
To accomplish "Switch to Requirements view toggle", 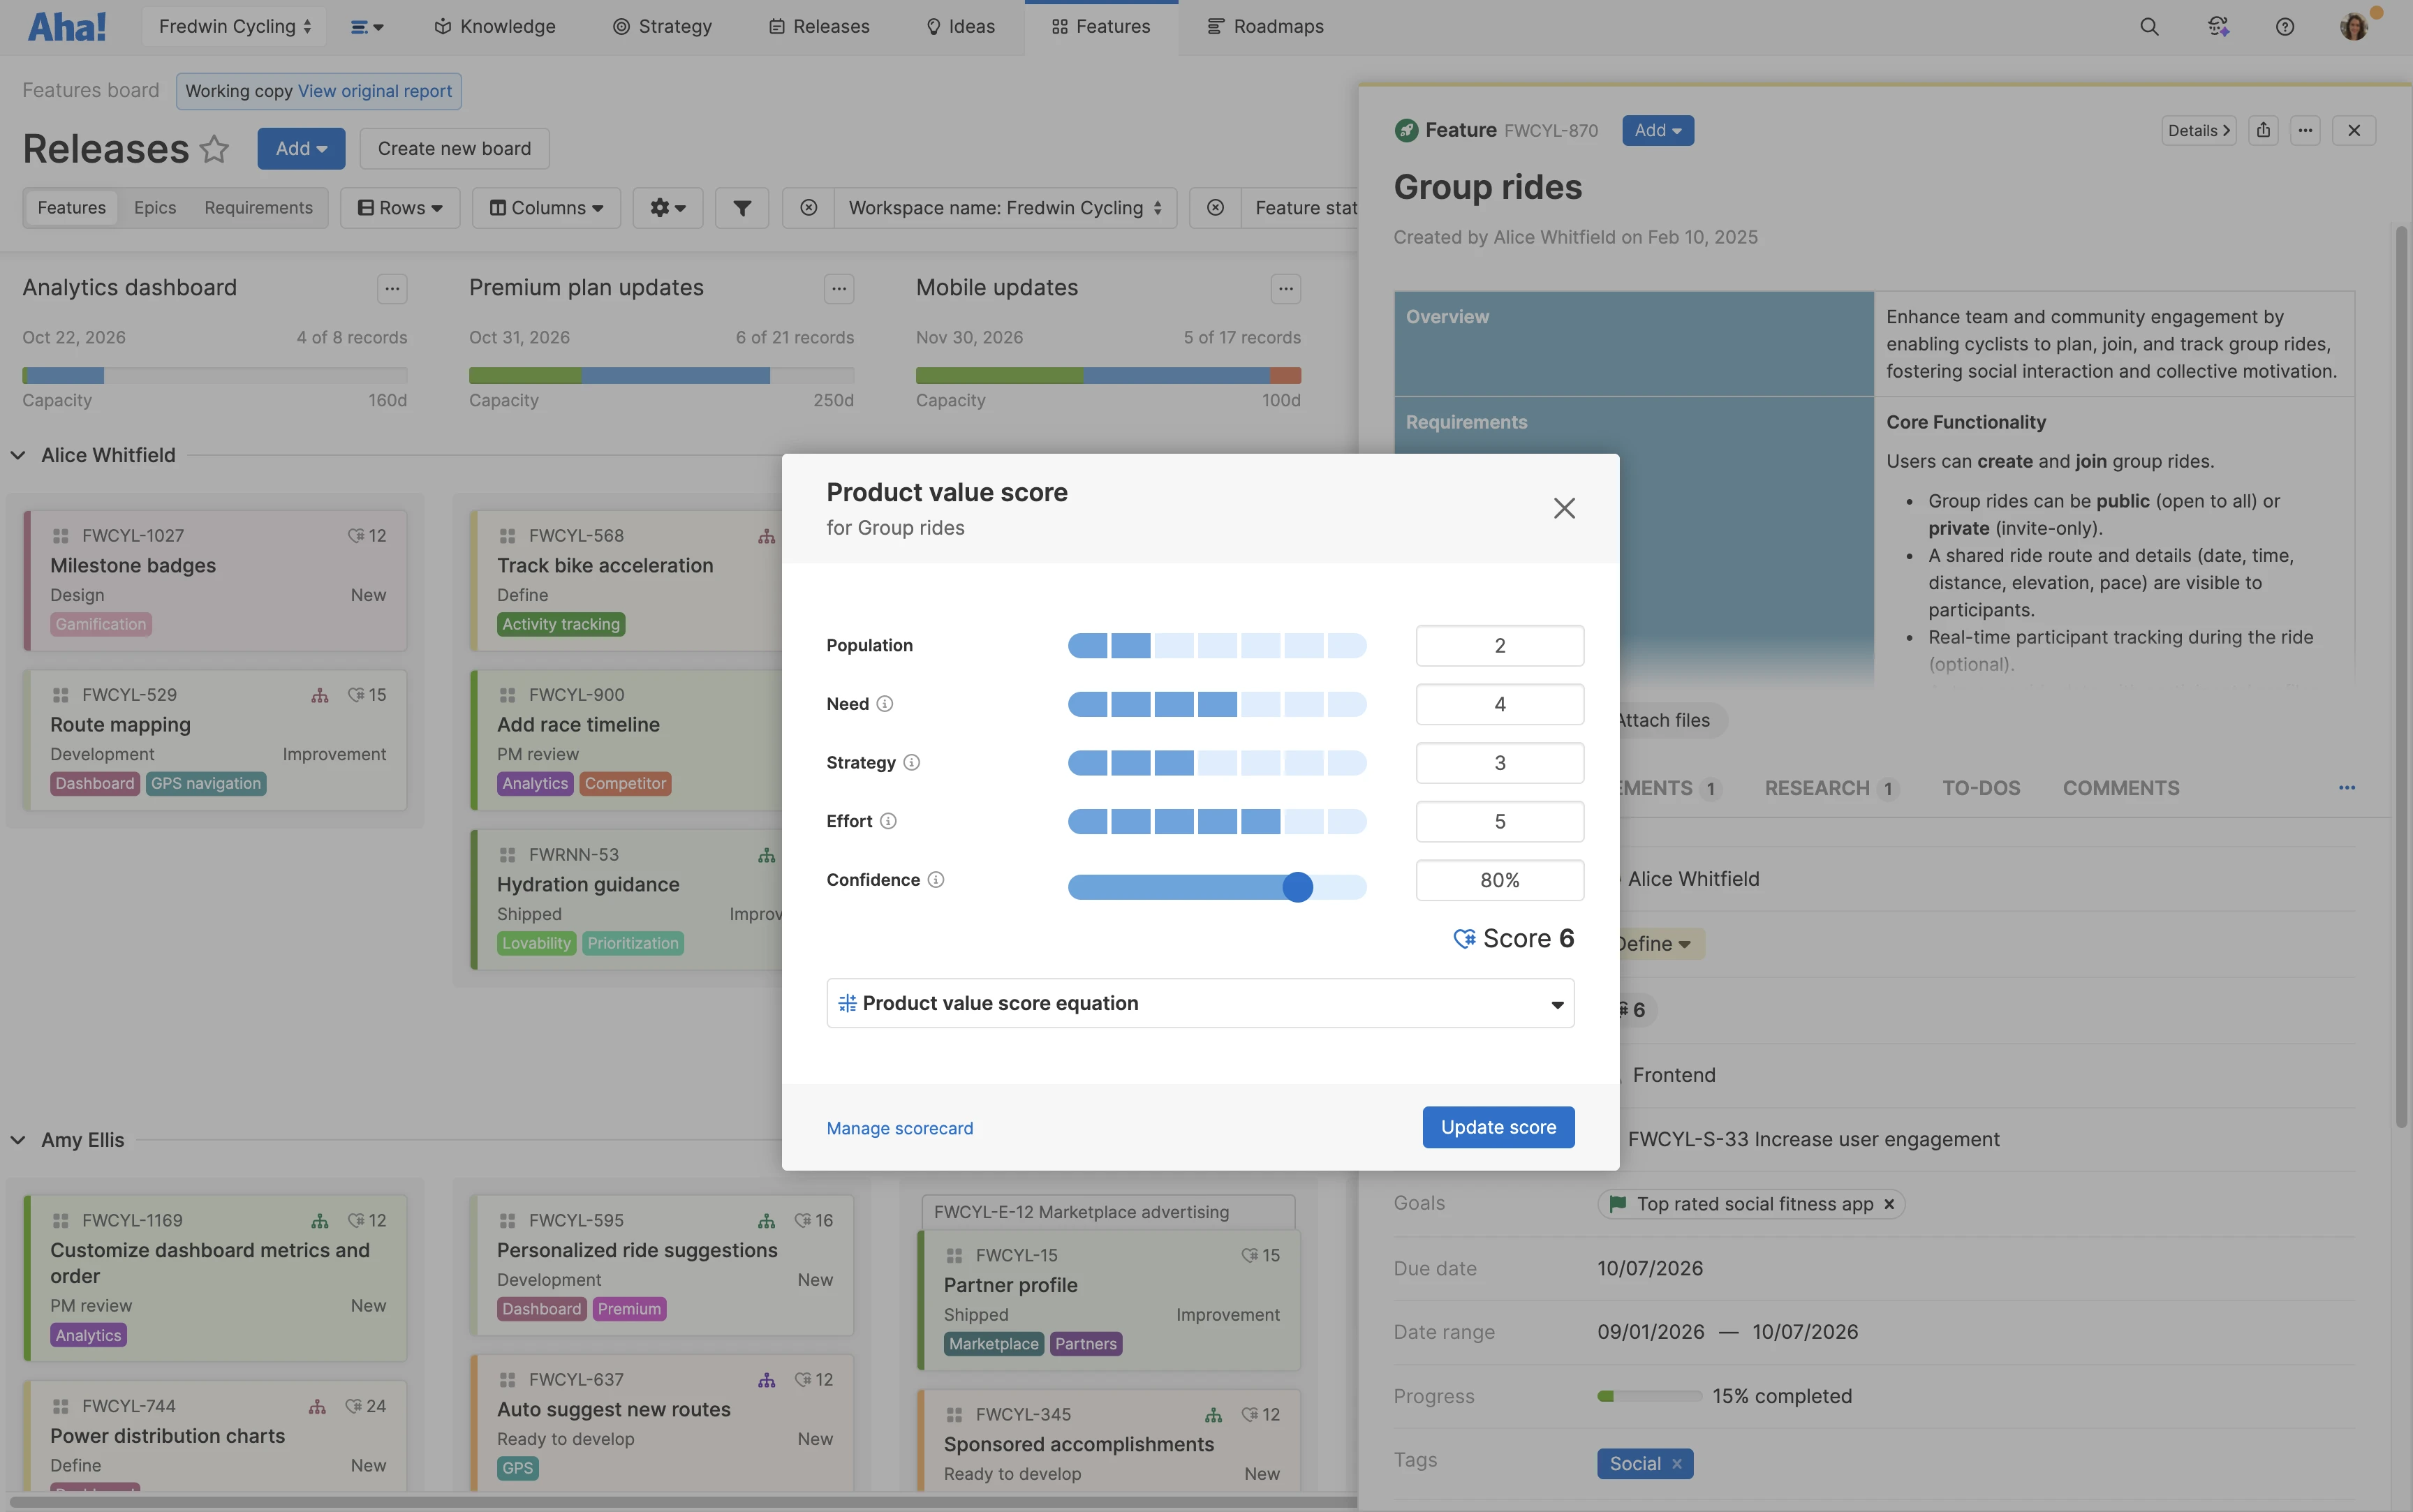I will [259, 208].
